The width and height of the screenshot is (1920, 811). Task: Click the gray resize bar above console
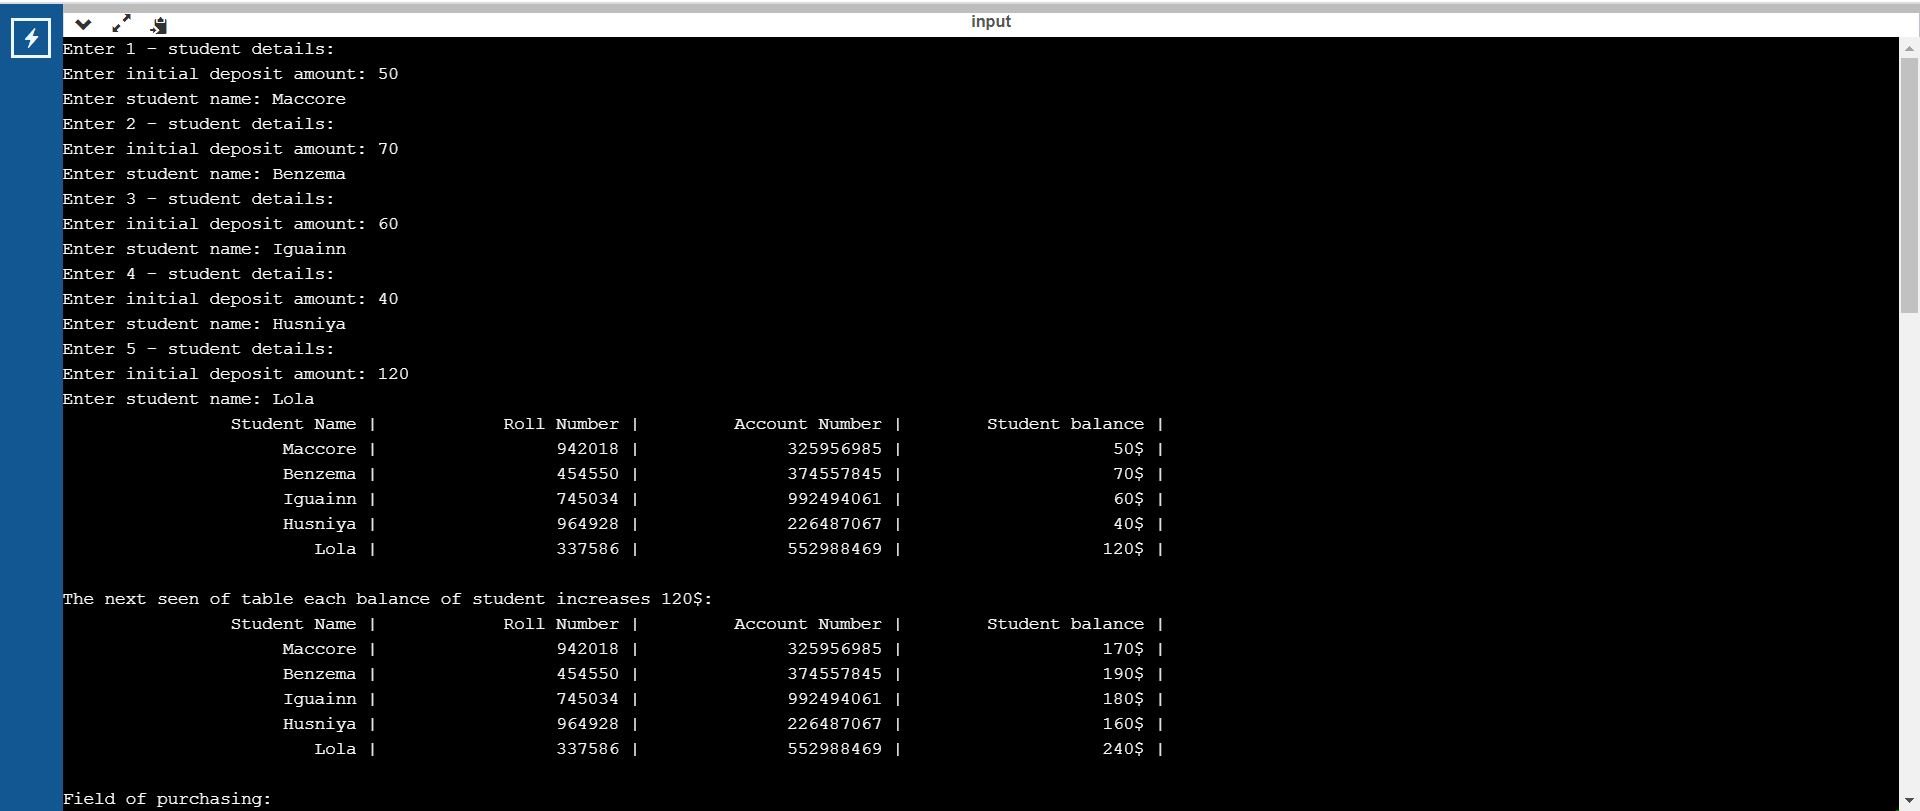pos(960,7)
